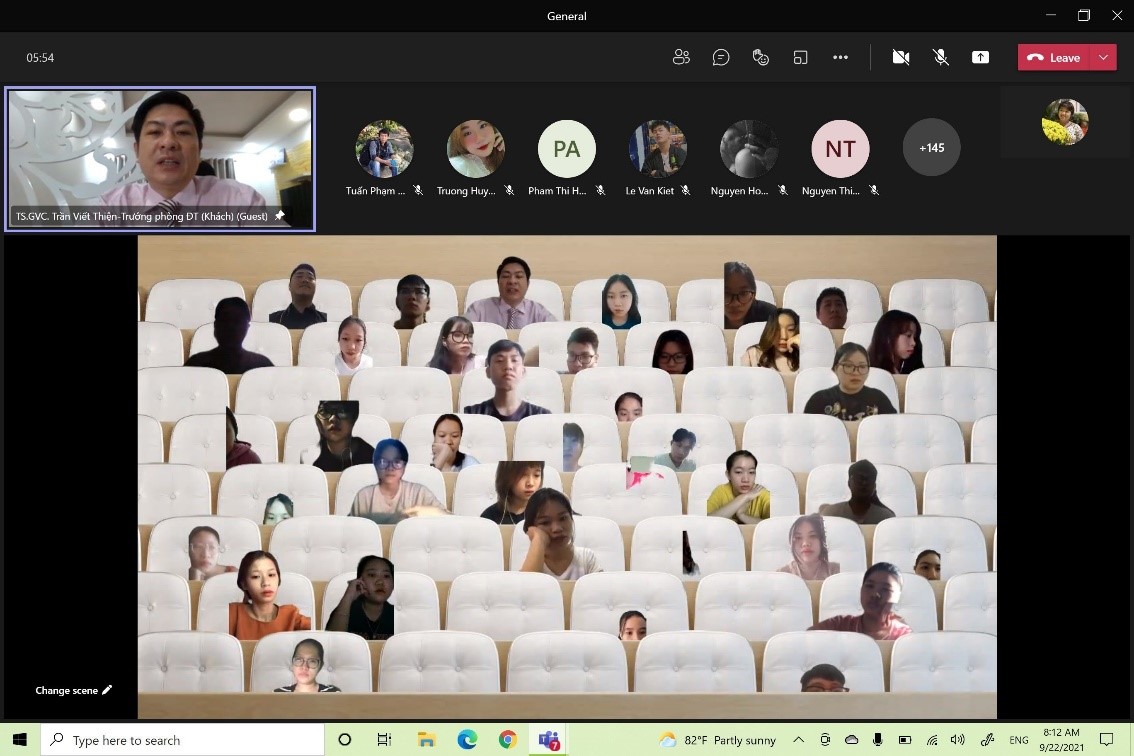This screenshot has width=1134, height=756.
Task: Open Microsoft Edge from the taskbar
Action: click(x=467, y=740)
